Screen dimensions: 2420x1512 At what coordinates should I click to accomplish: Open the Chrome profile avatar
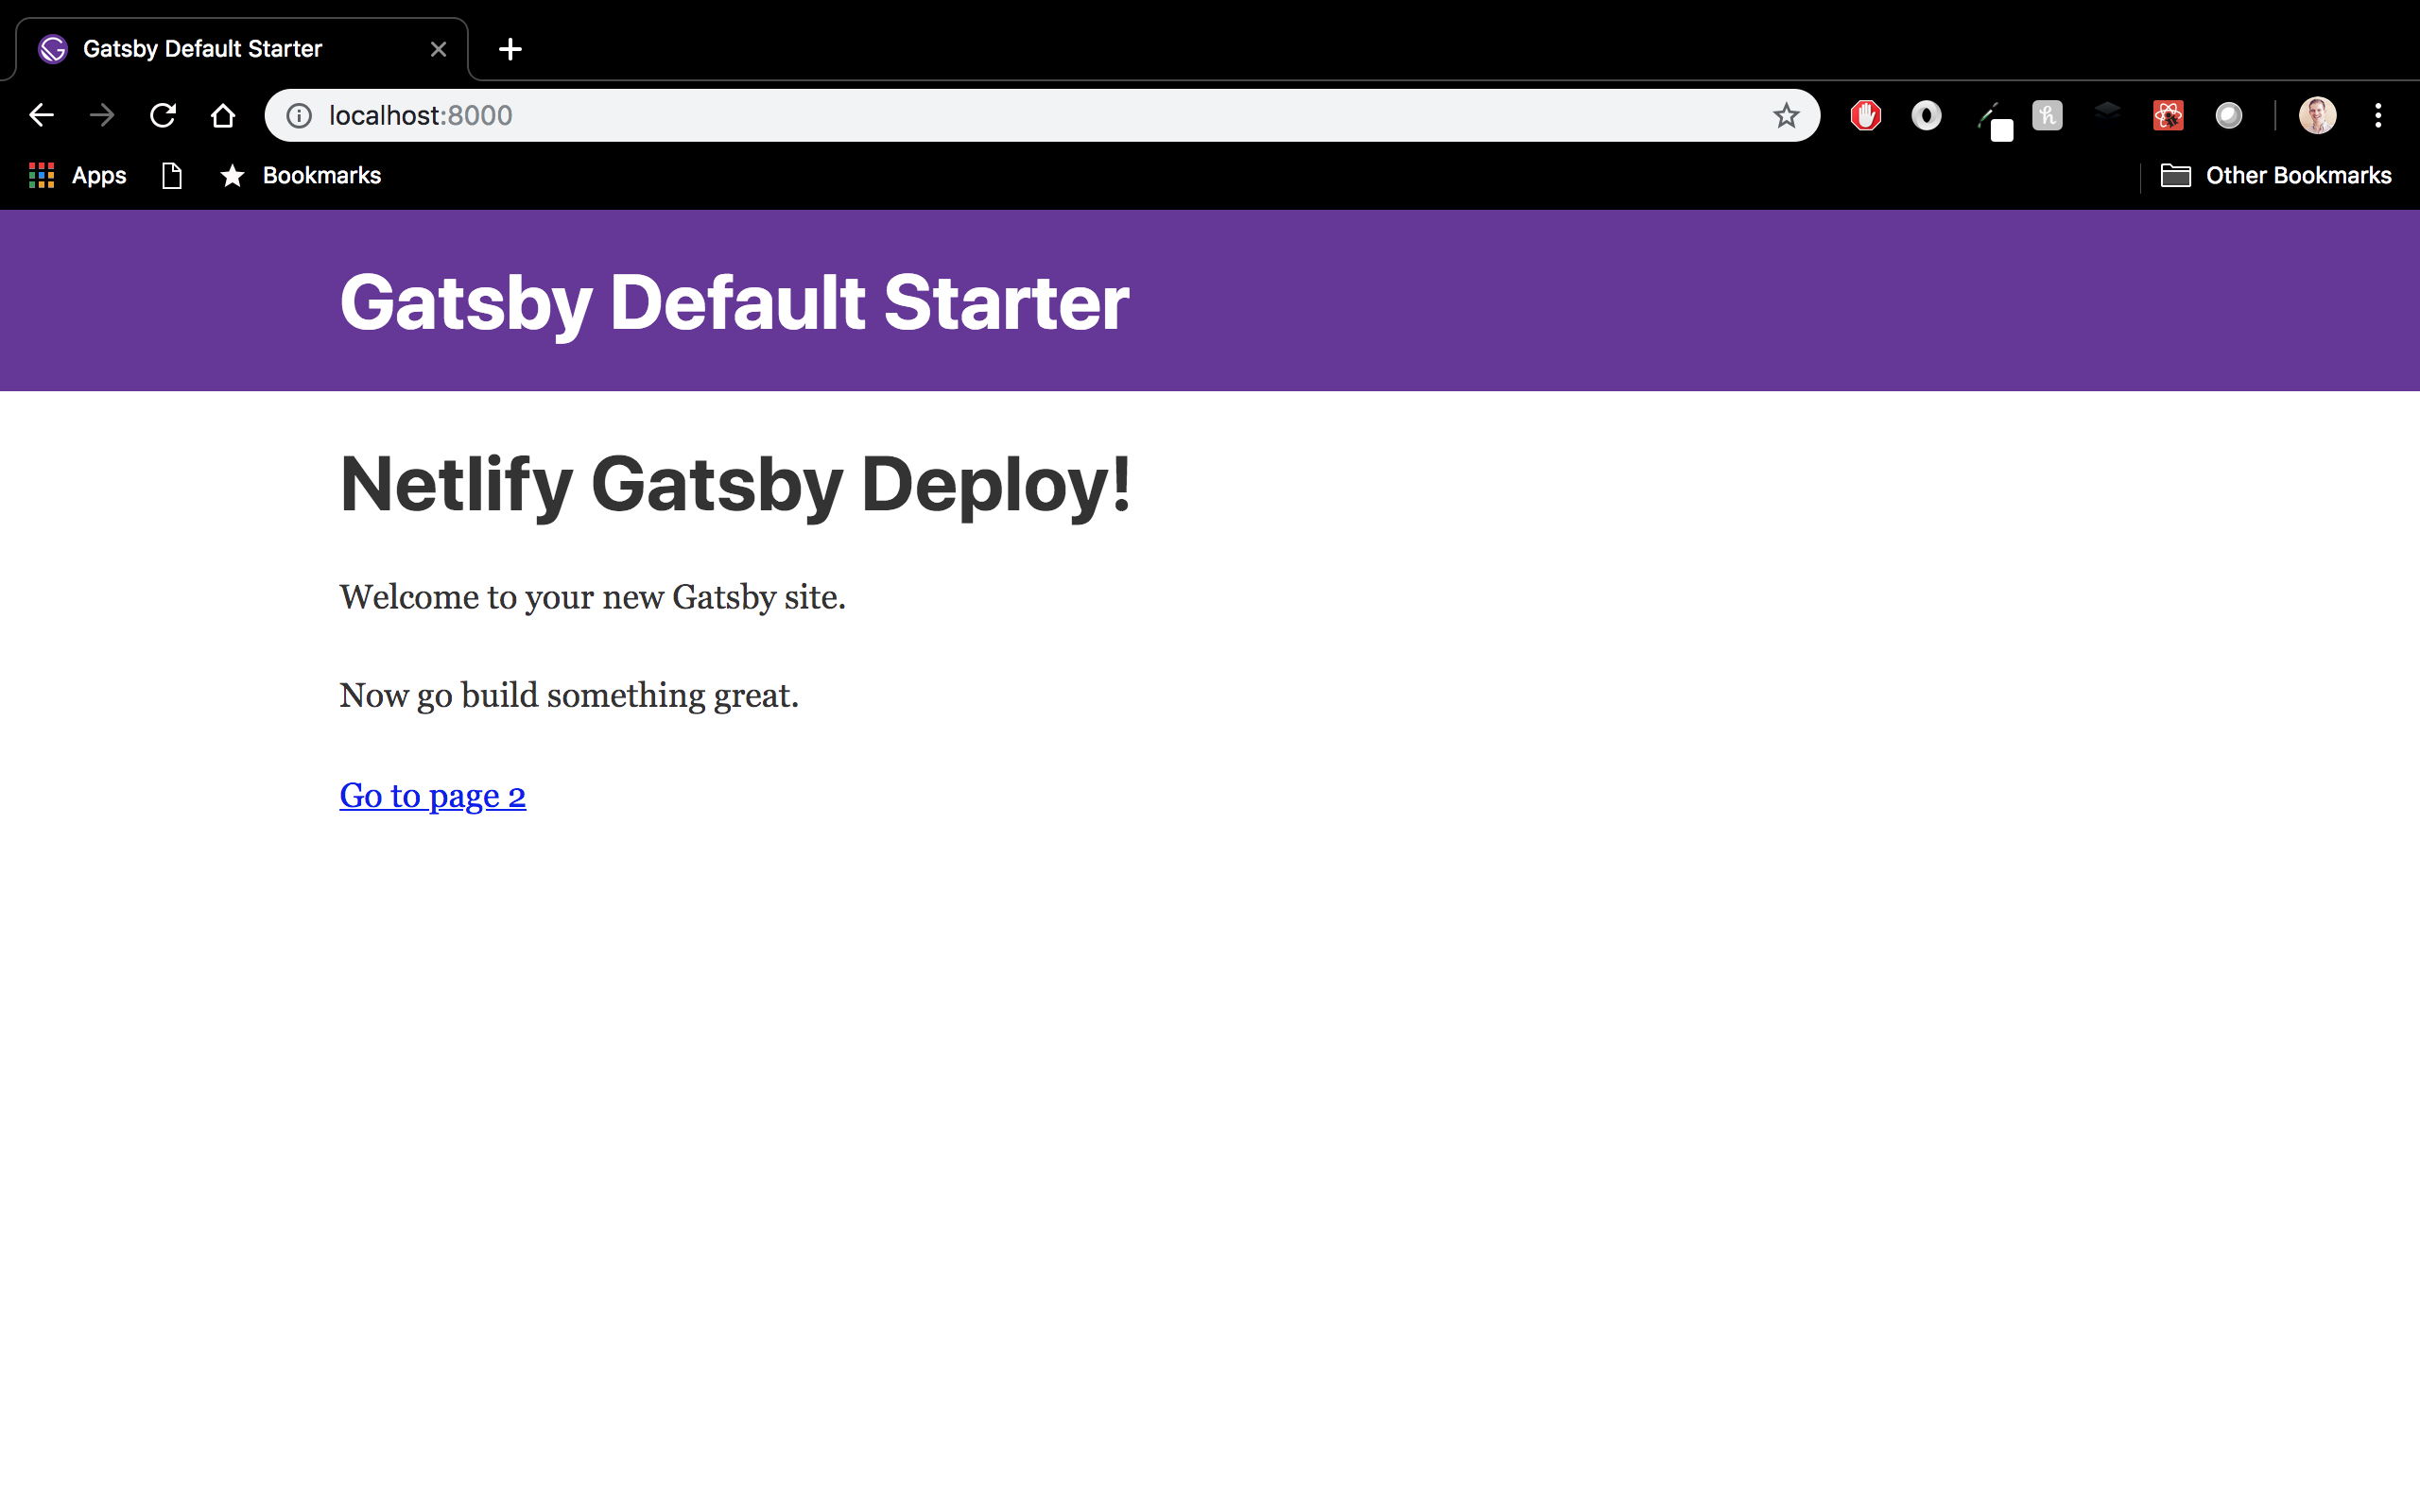tap(2317, 116)
